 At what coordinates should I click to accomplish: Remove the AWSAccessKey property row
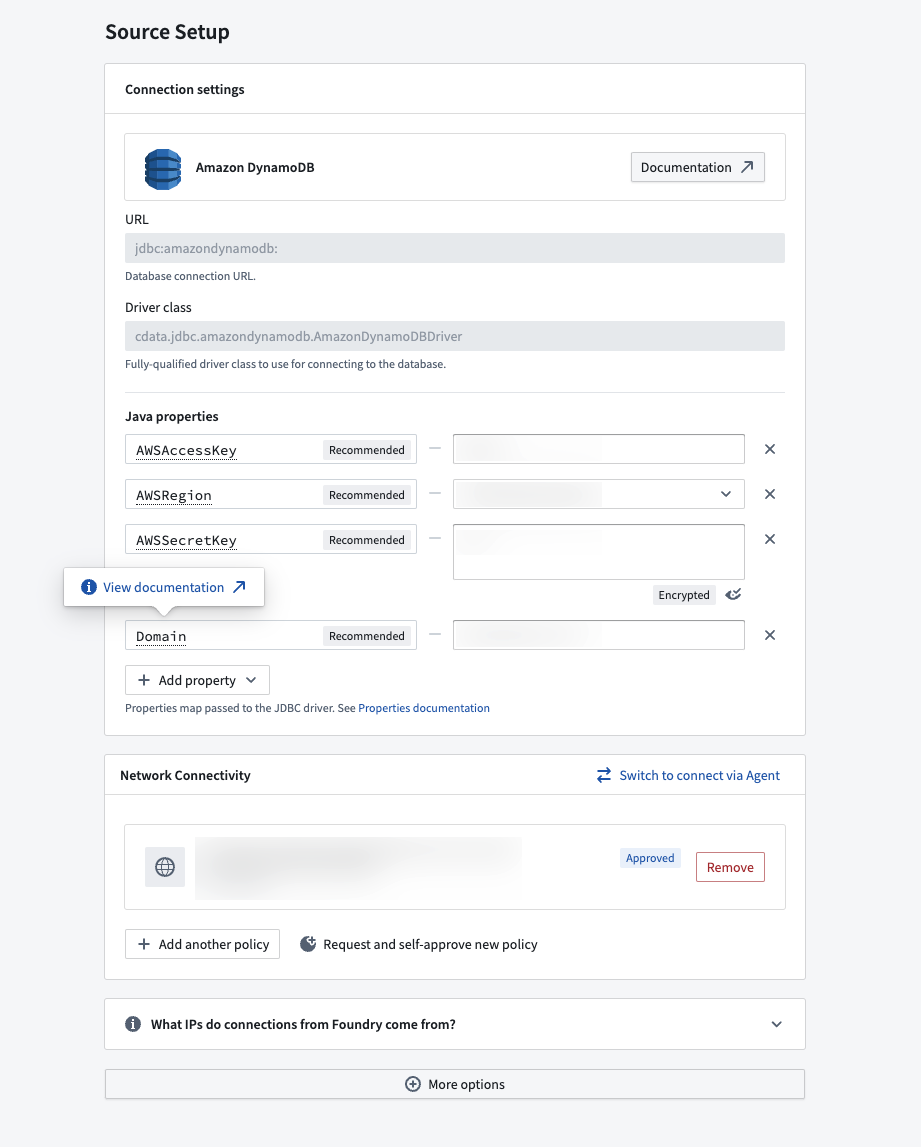point(770,449)
